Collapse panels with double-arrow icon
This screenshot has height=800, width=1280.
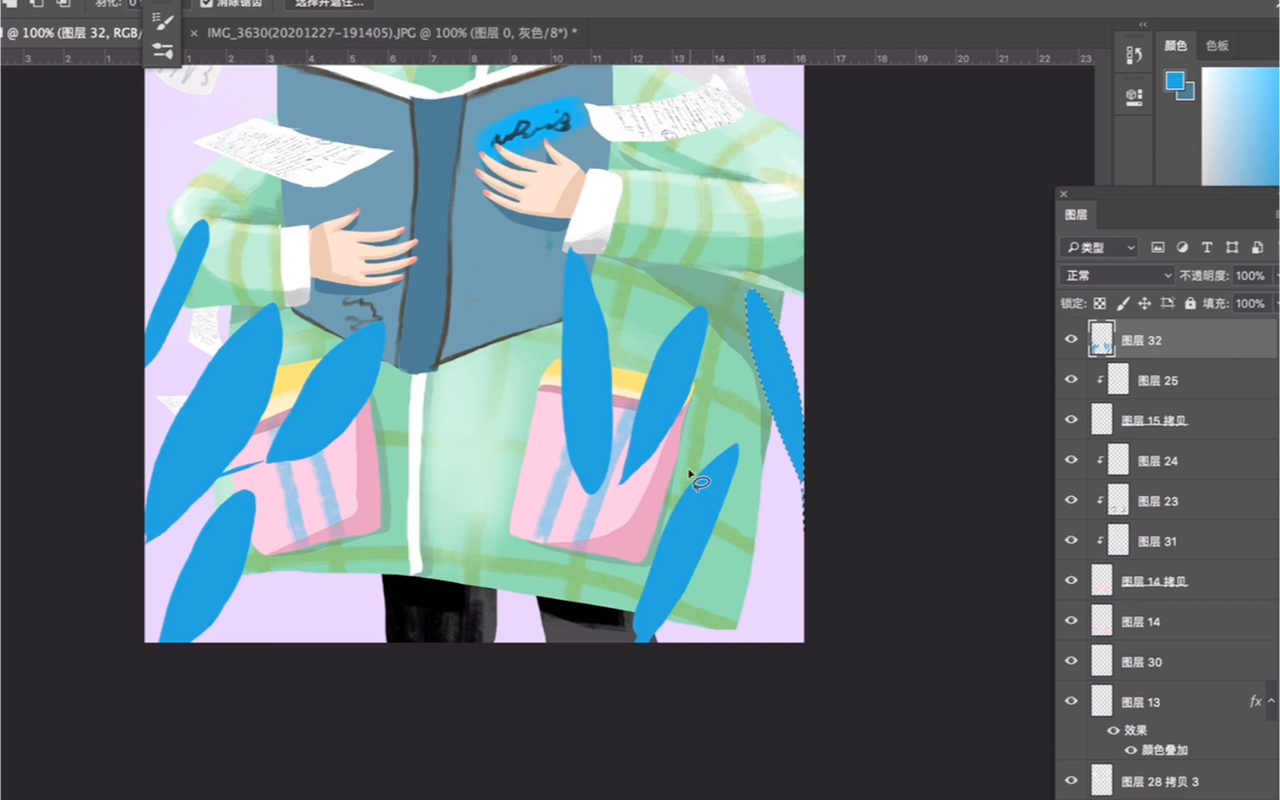point(1143,24)
